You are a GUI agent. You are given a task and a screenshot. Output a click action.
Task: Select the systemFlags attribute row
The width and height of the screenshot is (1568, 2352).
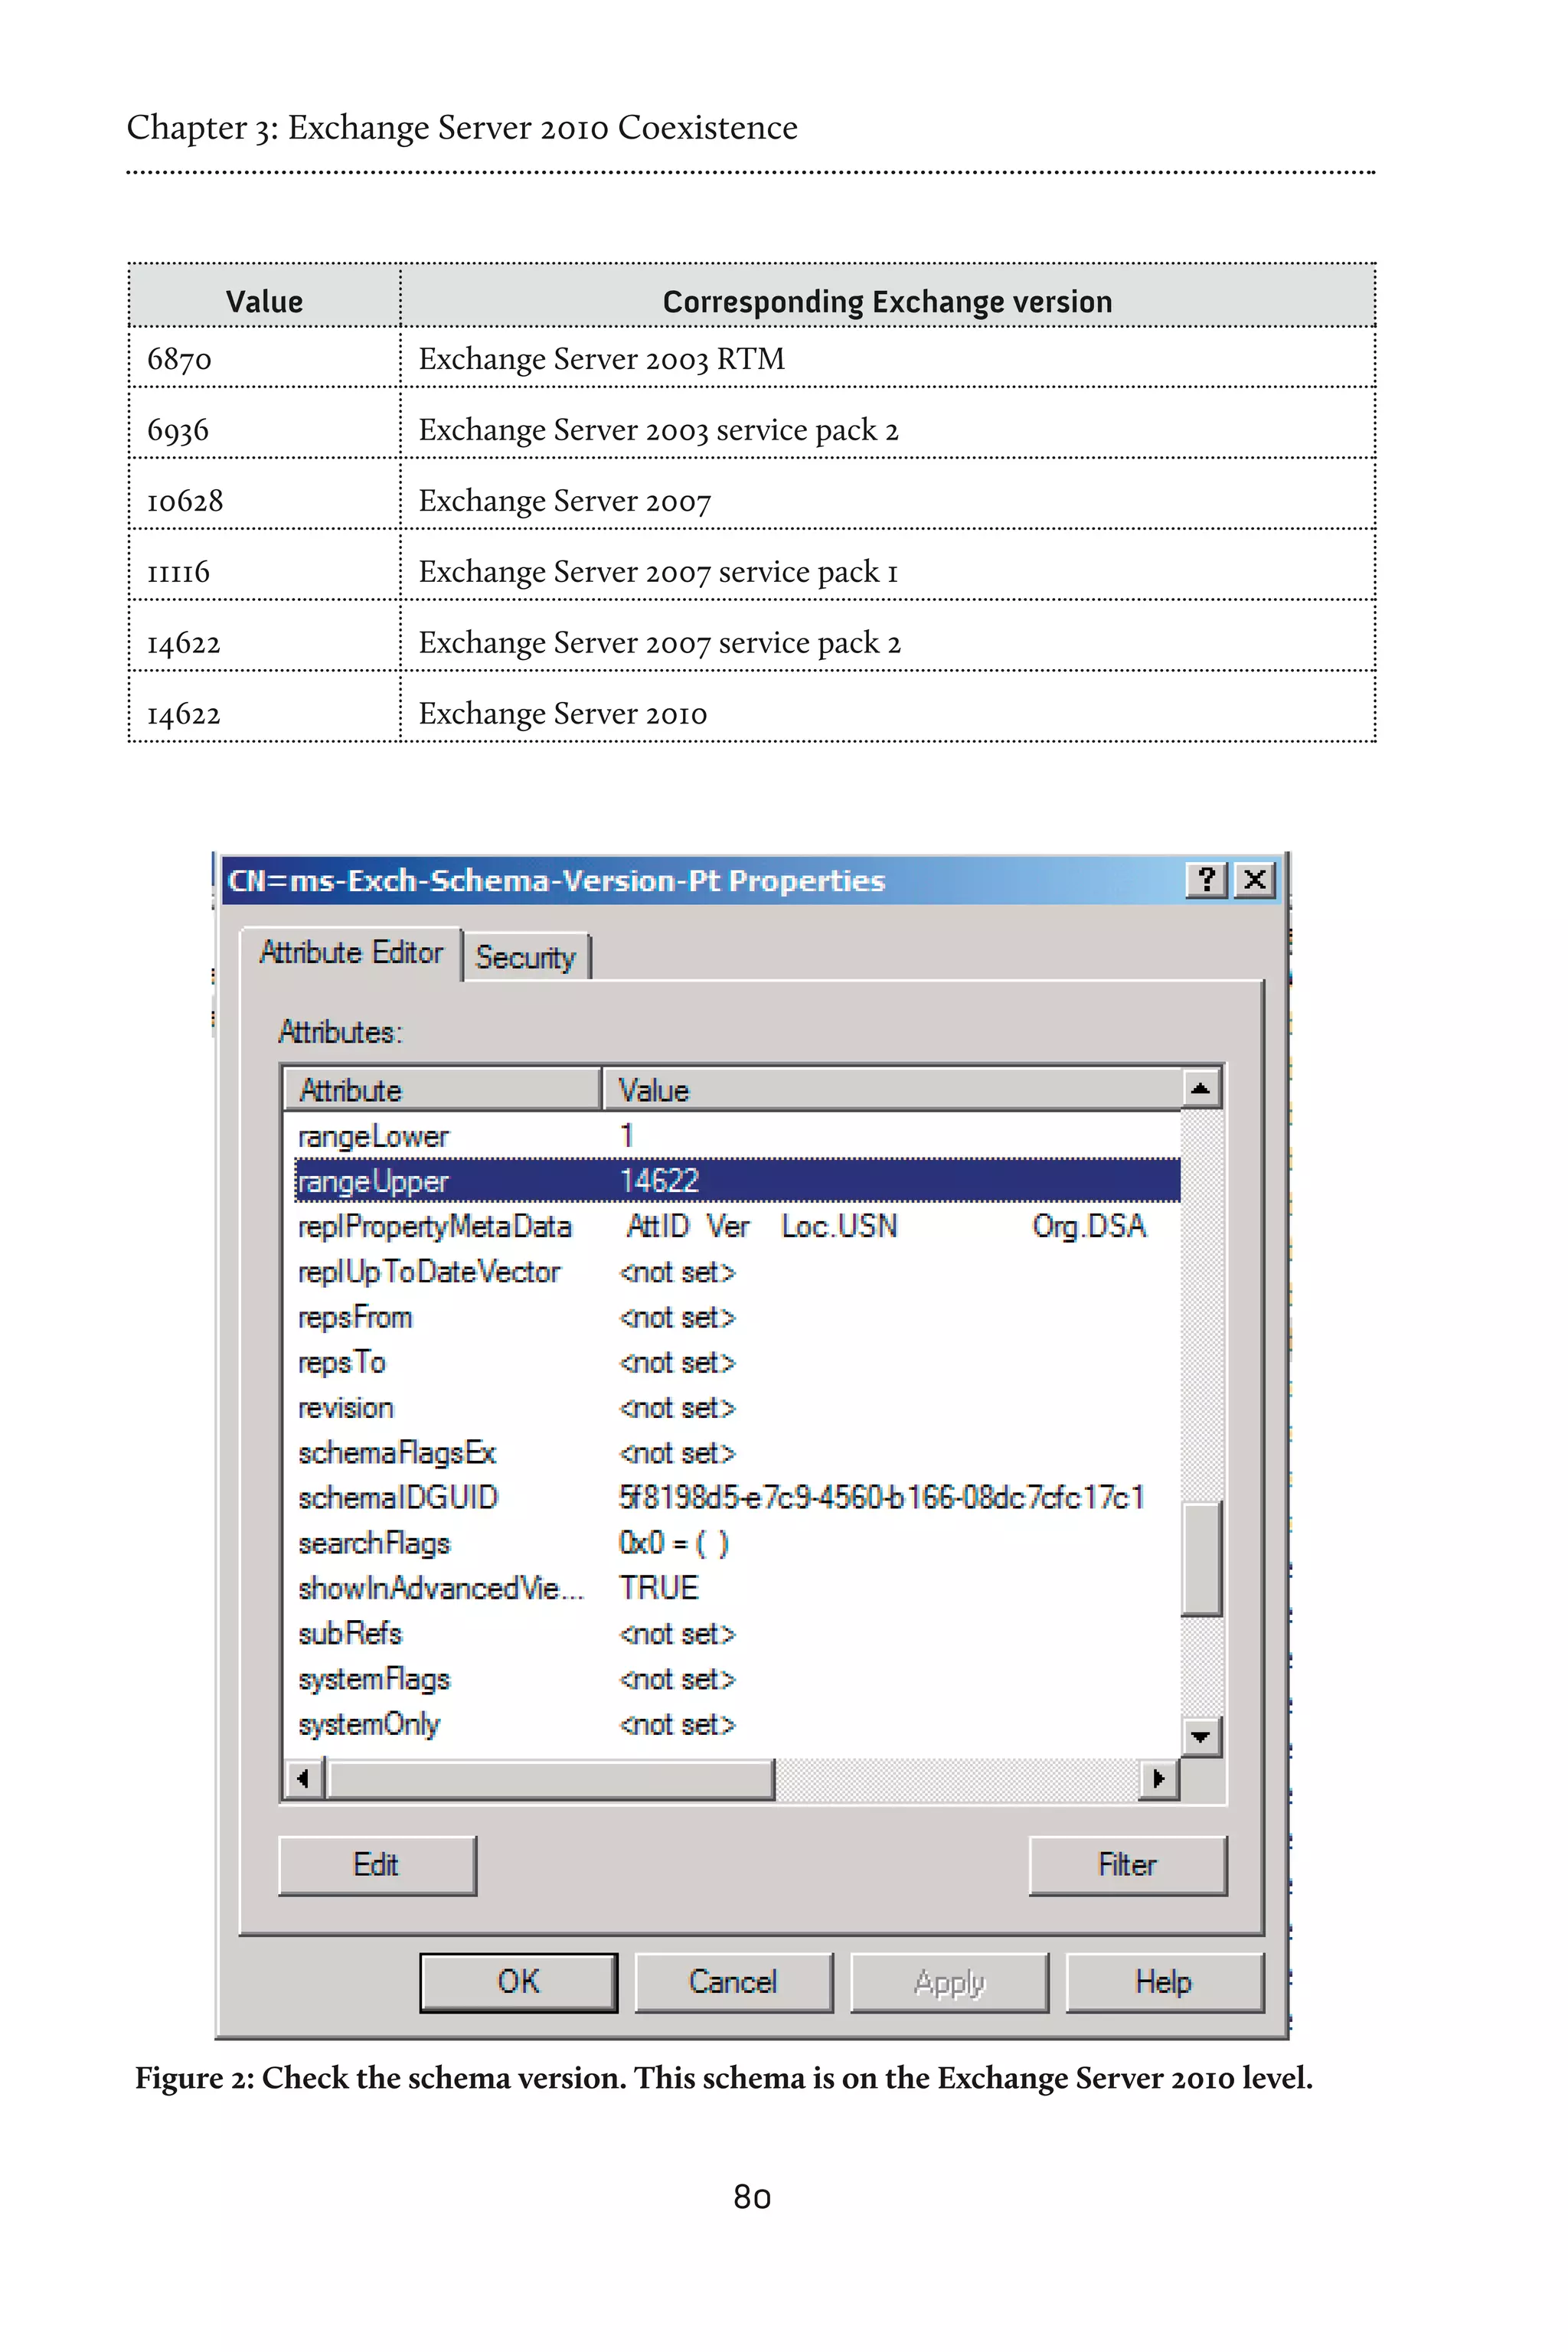[x=737, y=1679]
